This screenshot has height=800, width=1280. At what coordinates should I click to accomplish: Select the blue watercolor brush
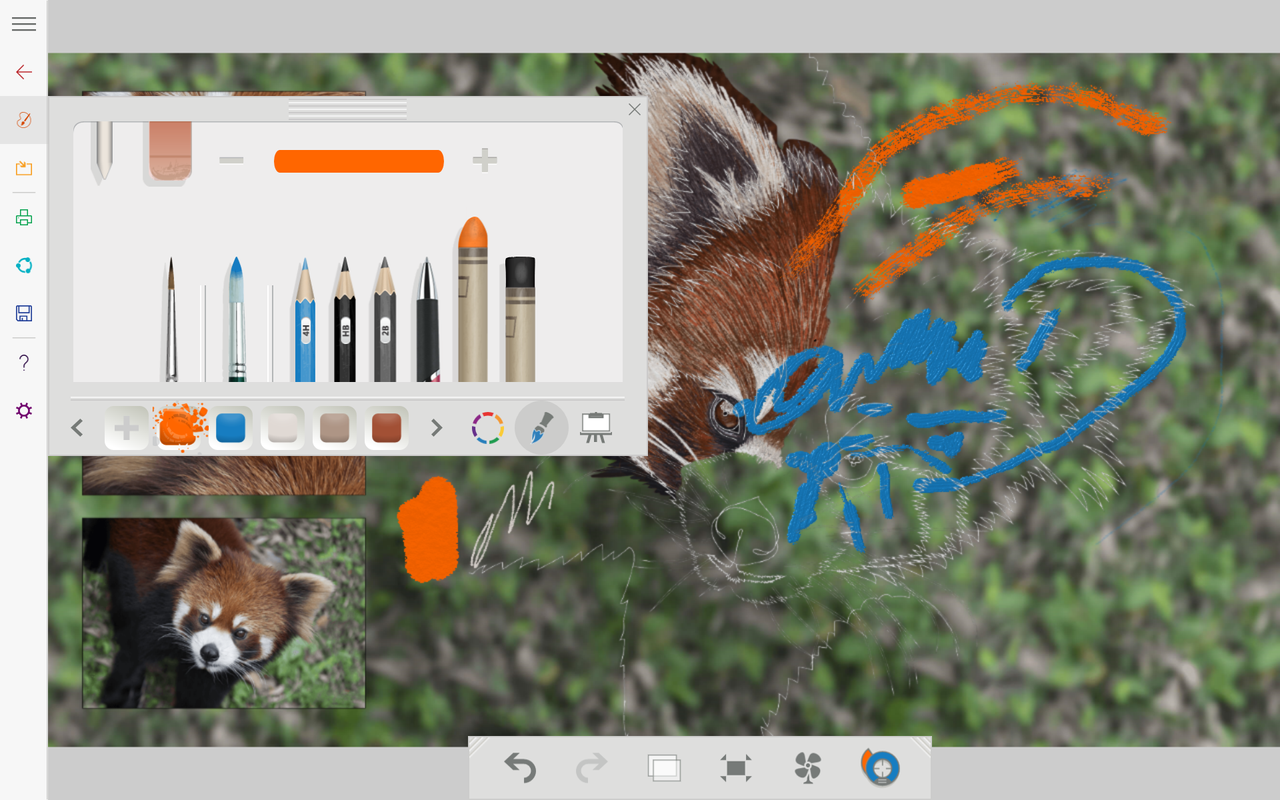click(x=236, y=319)
